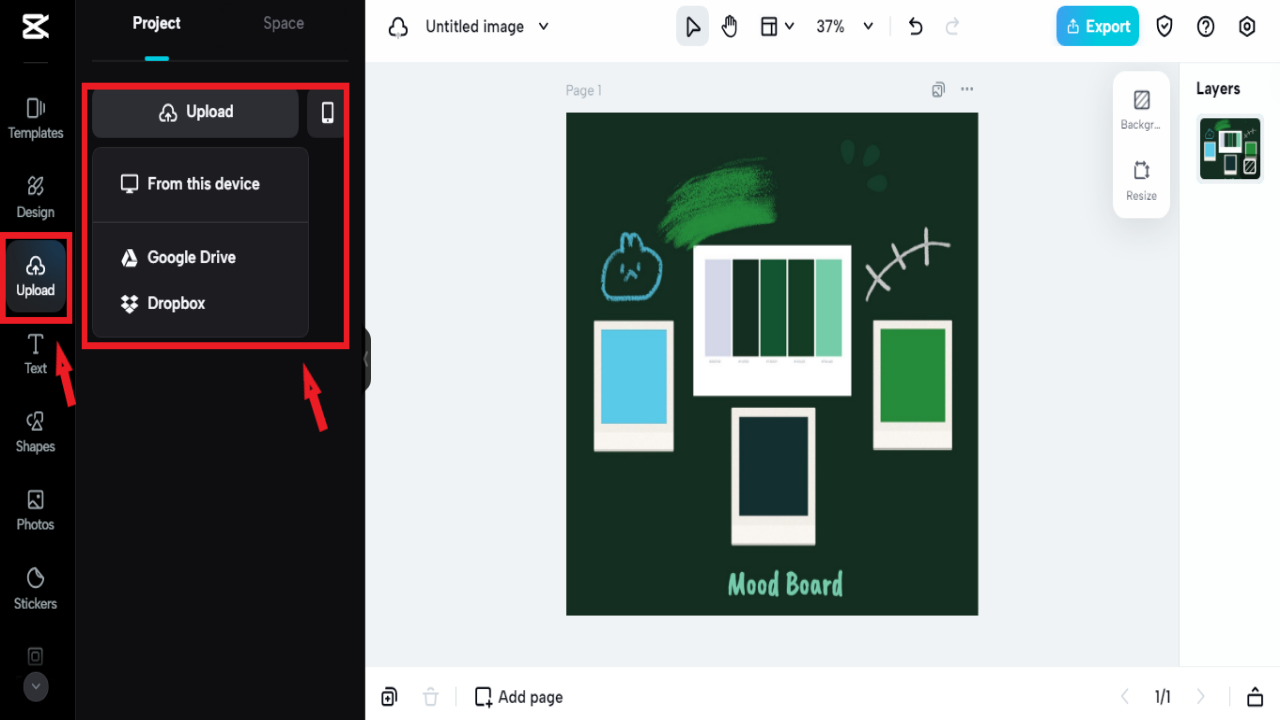Select the Hand tool in the toolbar

(730, 26)
